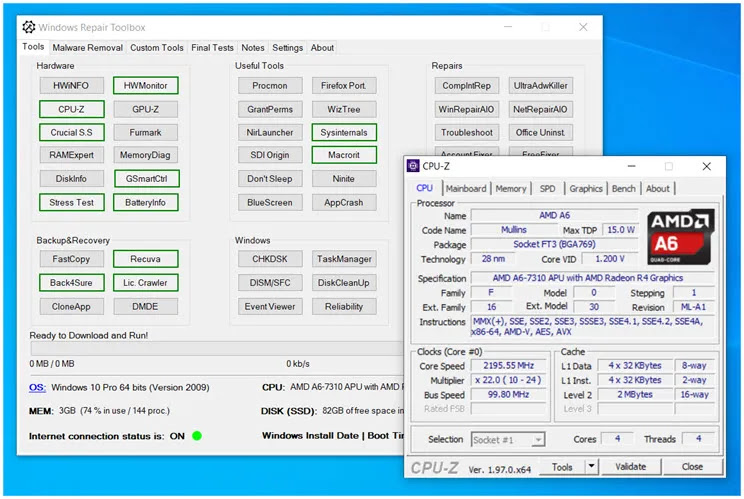The height and width of the screenshot is (499, 744).
Task: Click the CPU-Z button in Hardware
Action: point(71,109)
